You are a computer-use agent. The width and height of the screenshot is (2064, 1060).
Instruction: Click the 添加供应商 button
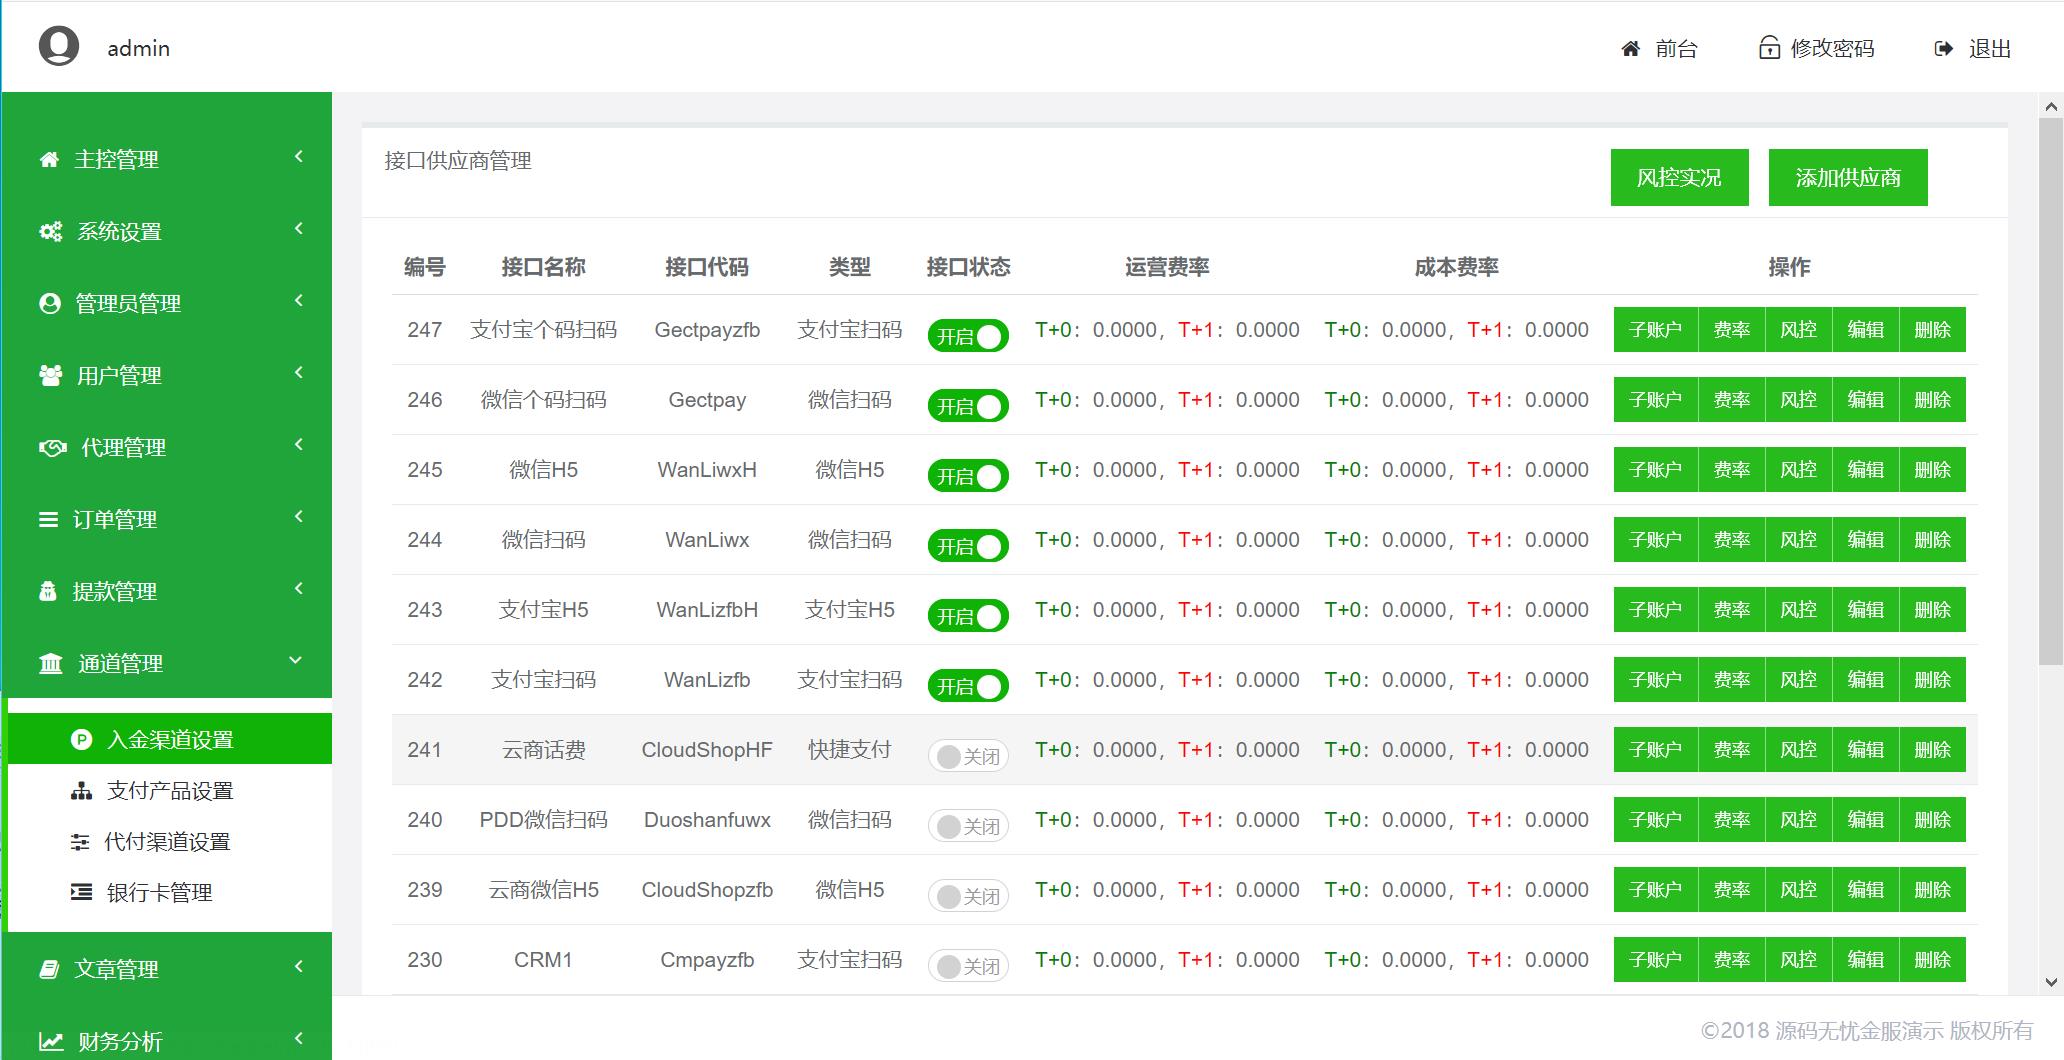pos(1847,177)
